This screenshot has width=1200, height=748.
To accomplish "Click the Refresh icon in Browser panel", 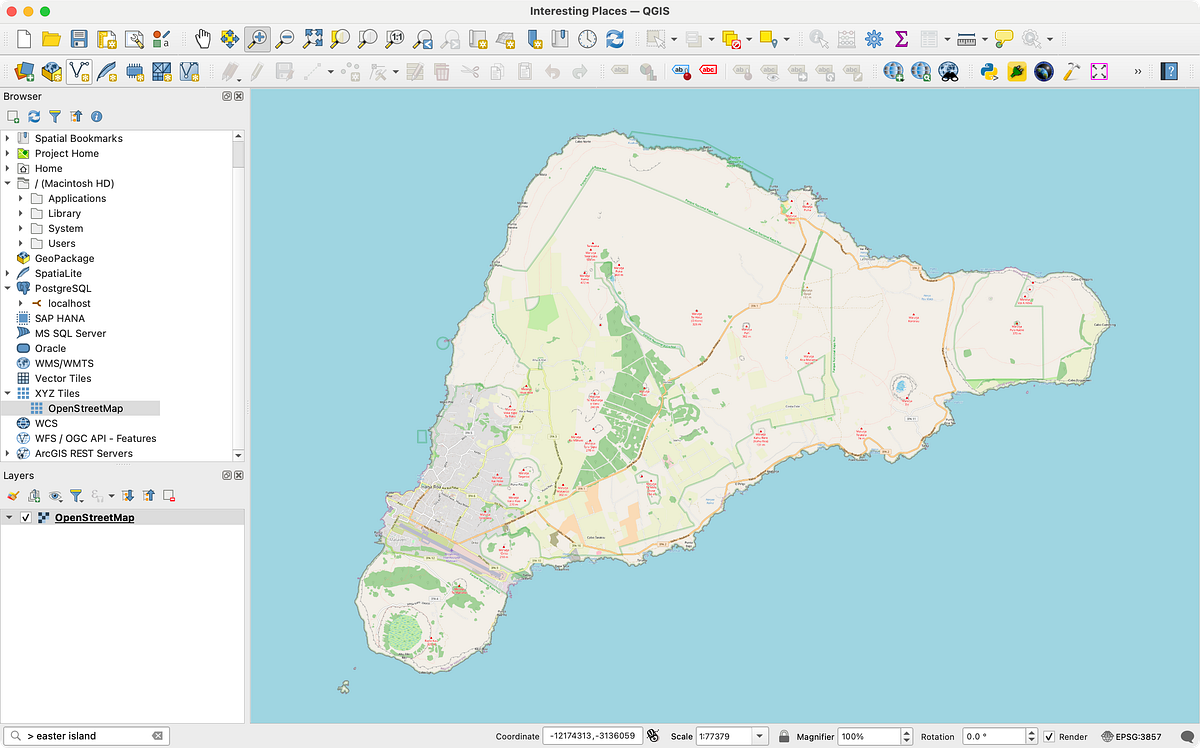I will point(33,116).
